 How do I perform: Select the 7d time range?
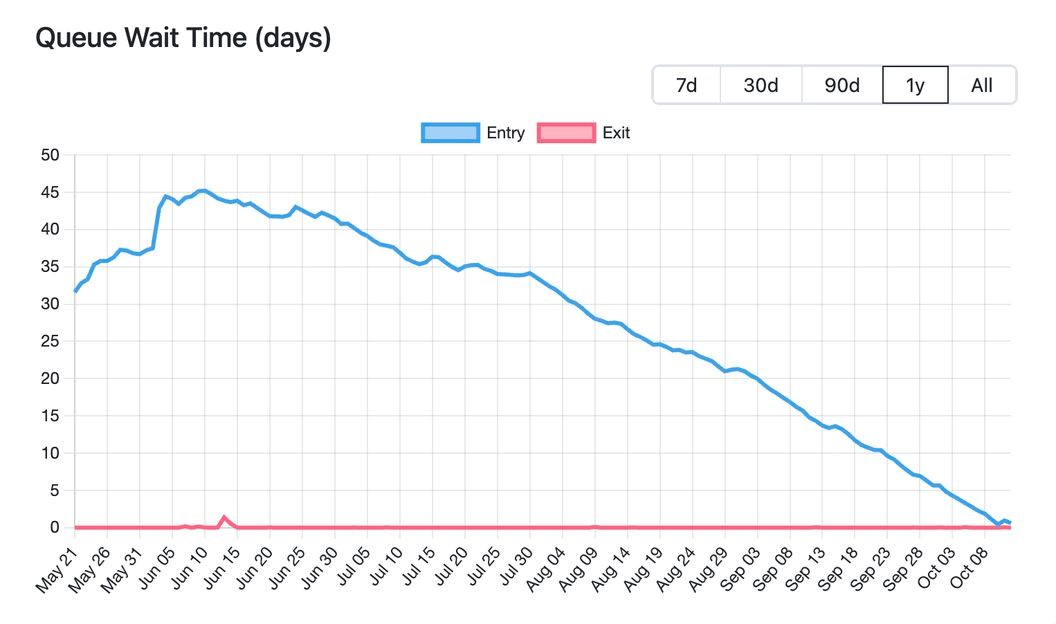pyautogui.click(x=686, y=85)
